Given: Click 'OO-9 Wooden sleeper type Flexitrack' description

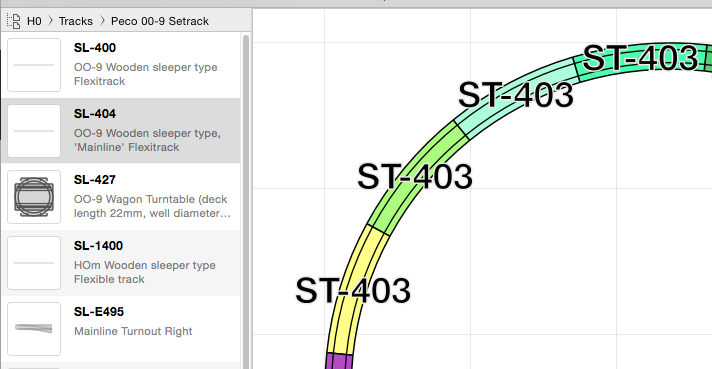Looking at the screenshot, I should [x=145, y=74].
